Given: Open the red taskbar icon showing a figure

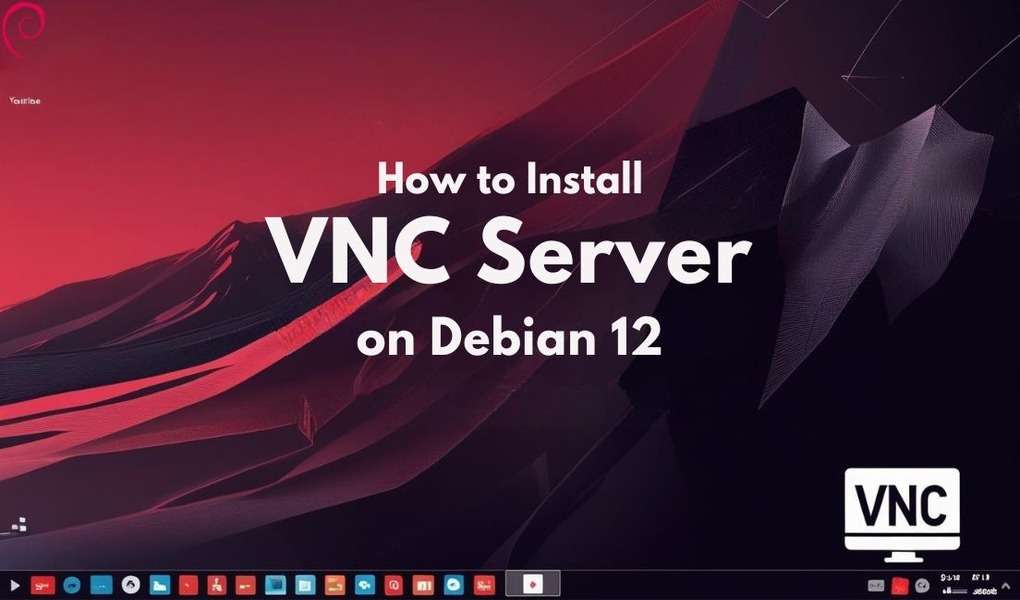Looking at the screenshot, I should coord(217,586).
